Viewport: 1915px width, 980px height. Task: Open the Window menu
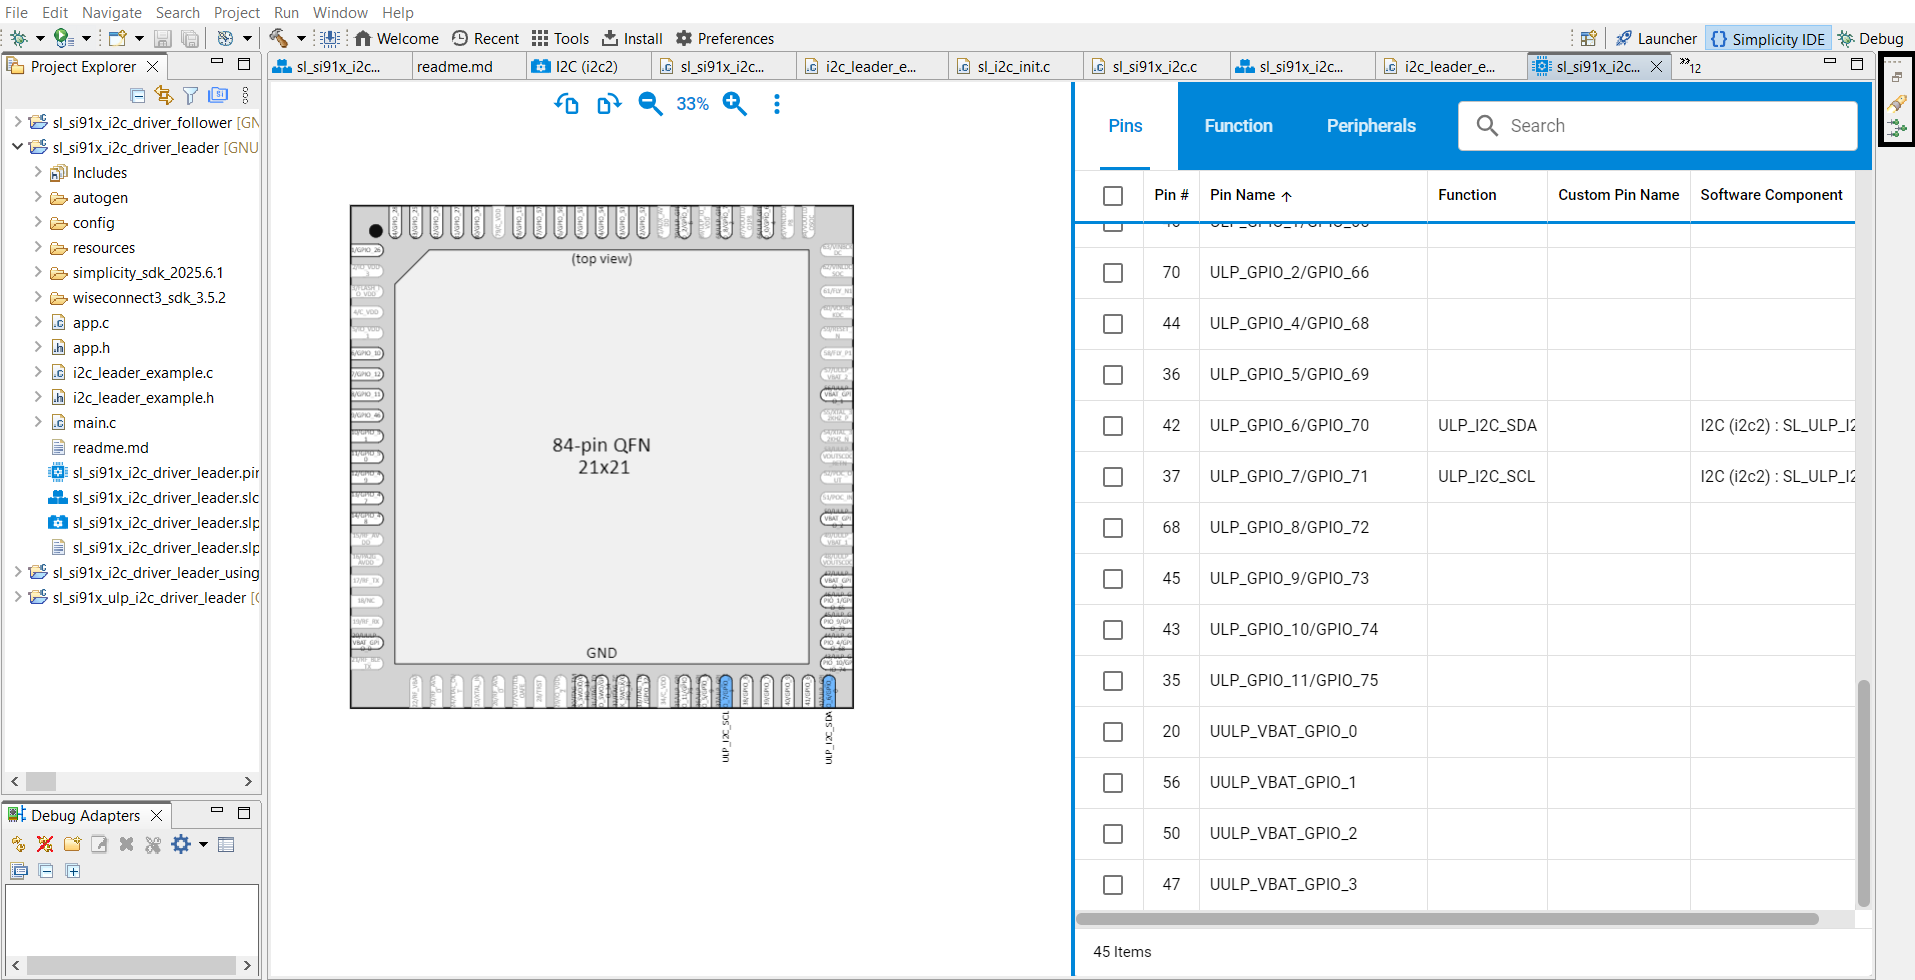[340, 13]
